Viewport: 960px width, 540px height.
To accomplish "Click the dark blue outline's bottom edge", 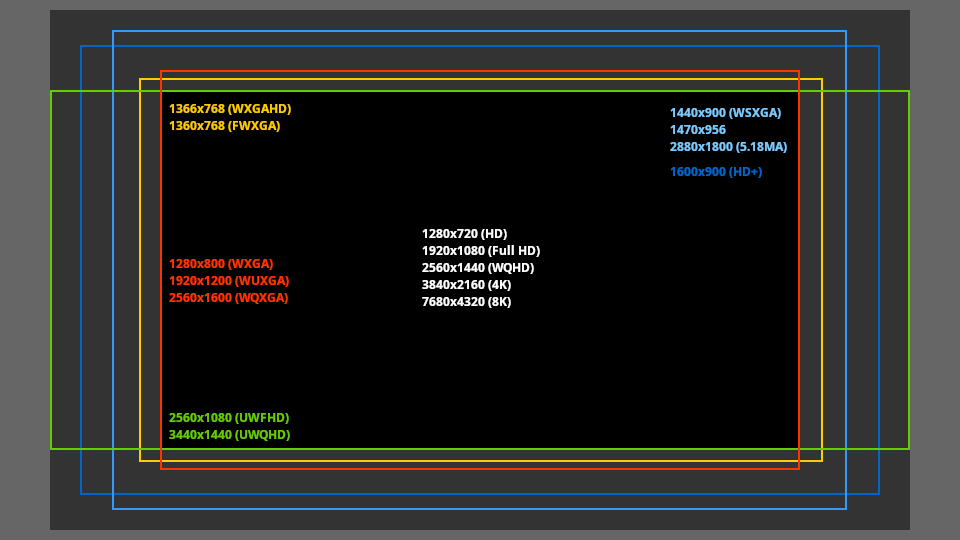I will pyautogui.click(x=480, y=494).
